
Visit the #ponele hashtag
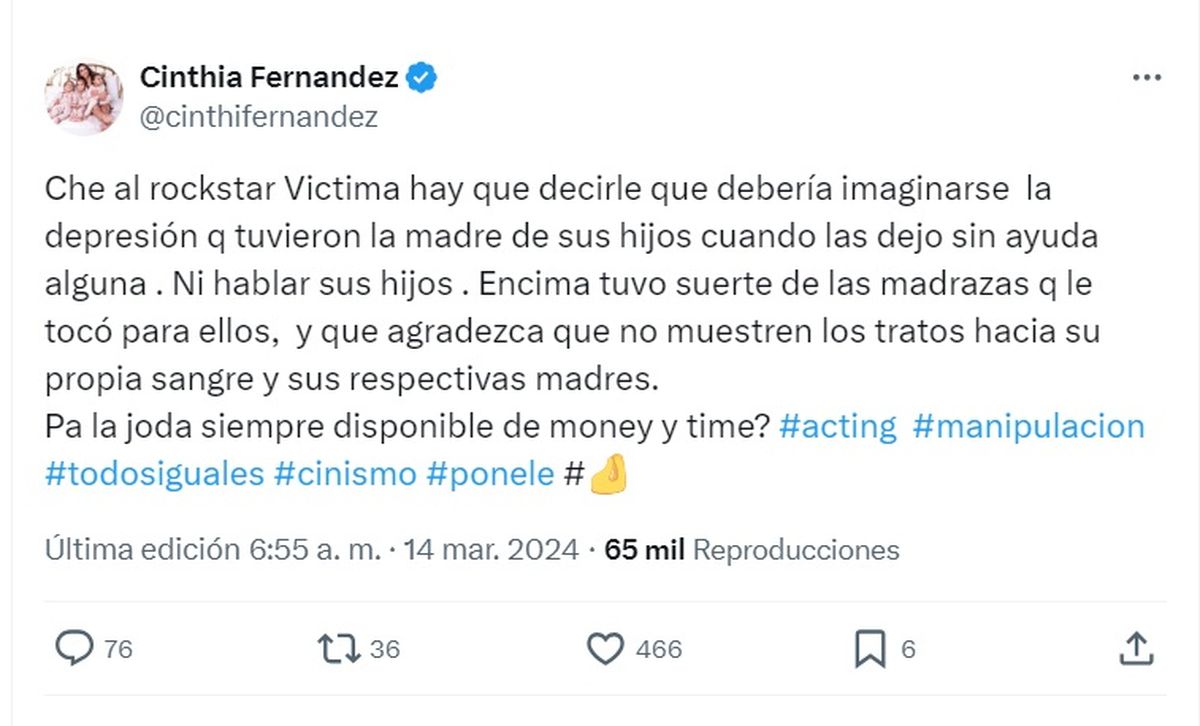coord(490,474)
